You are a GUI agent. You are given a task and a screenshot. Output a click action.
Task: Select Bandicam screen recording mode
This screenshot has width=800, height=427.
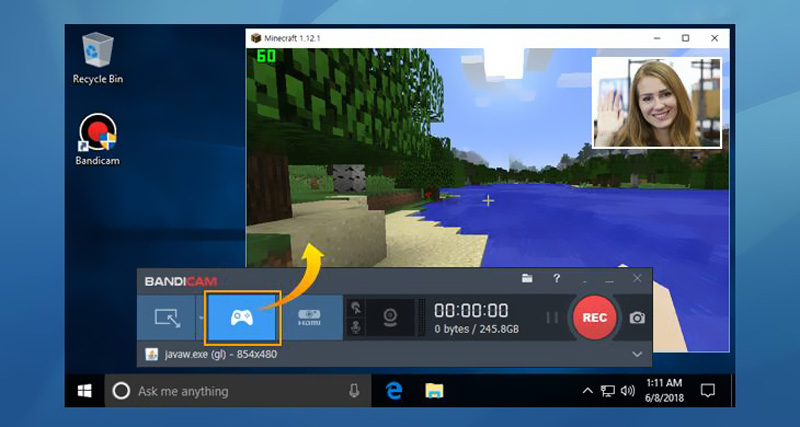point(167,318)
